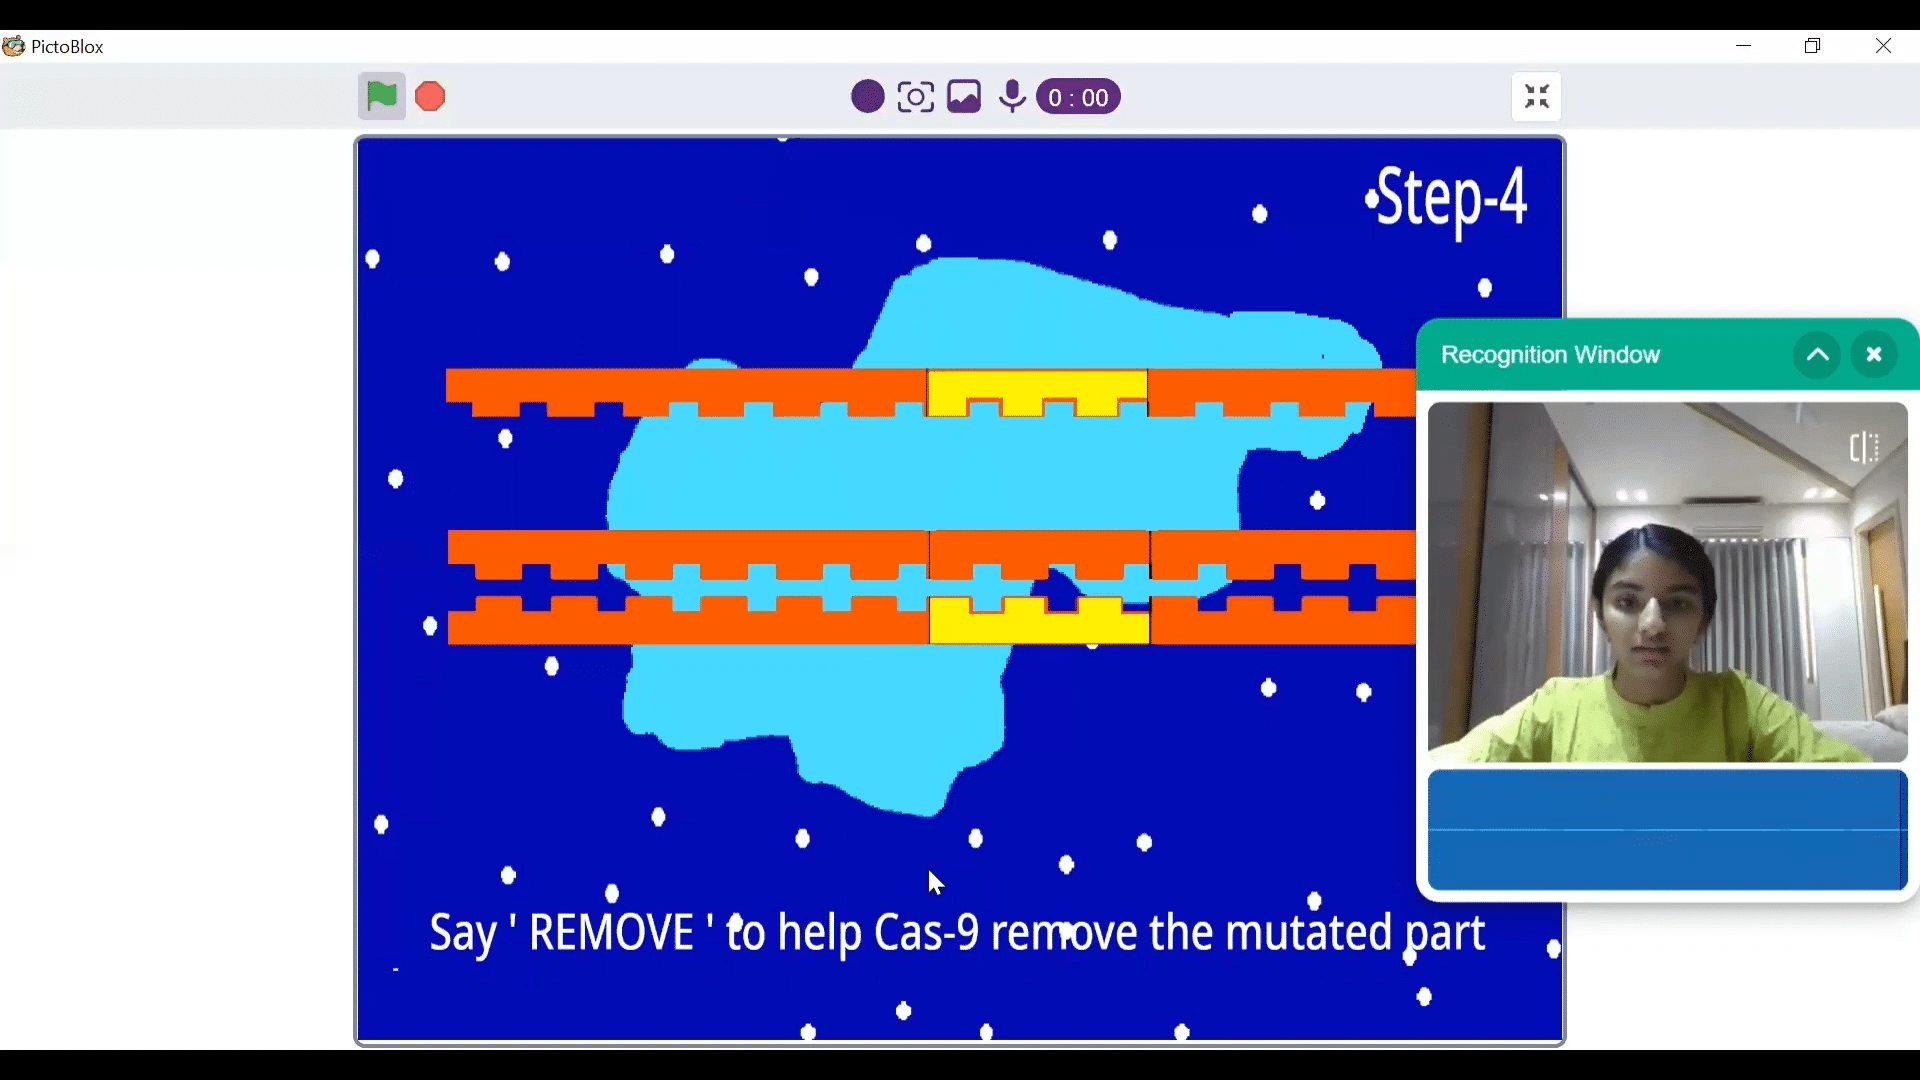The height and width of the screenshot is (1080, 1920).
Task: Click the frame overlay icon on the webcam feed
Action: pyautogui.click(x=1864, y=448)
